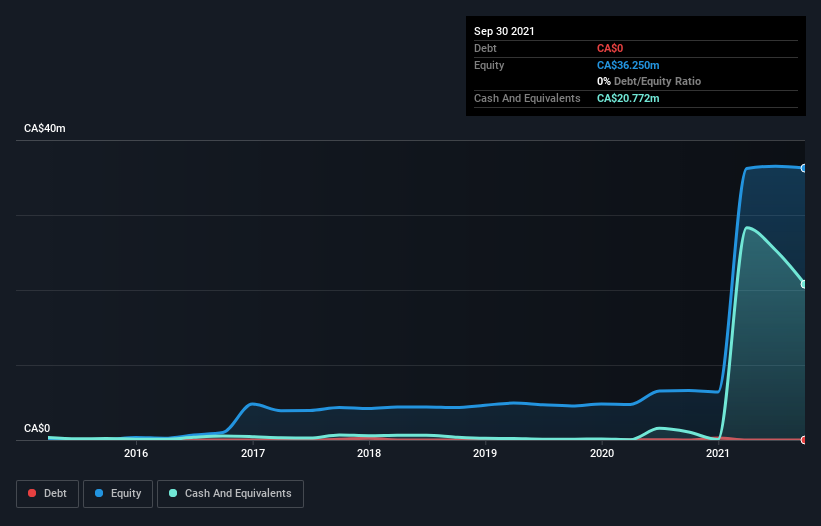821x526 pixels.
Task: Click the 2018 x-axis label
Action: point(369,453)
